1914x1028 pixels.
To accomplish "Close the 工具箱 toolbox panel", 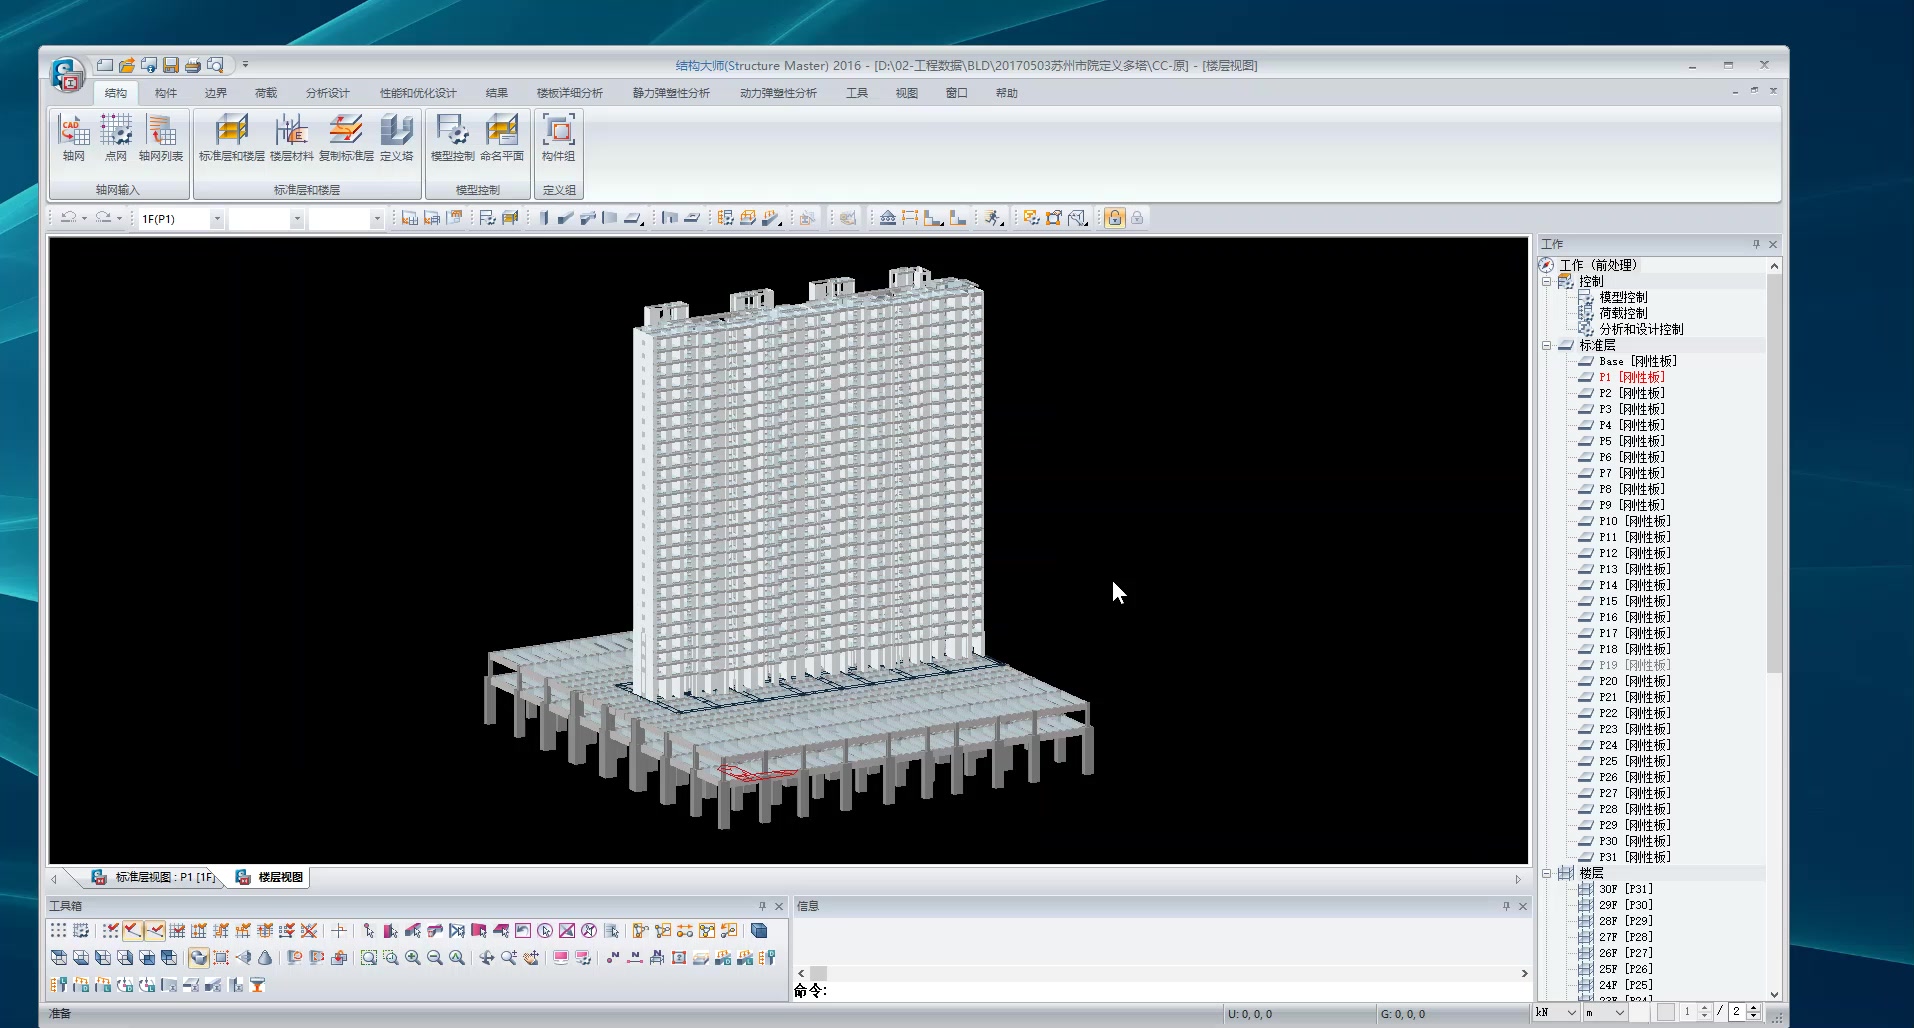I will click(x=779, y=906).
